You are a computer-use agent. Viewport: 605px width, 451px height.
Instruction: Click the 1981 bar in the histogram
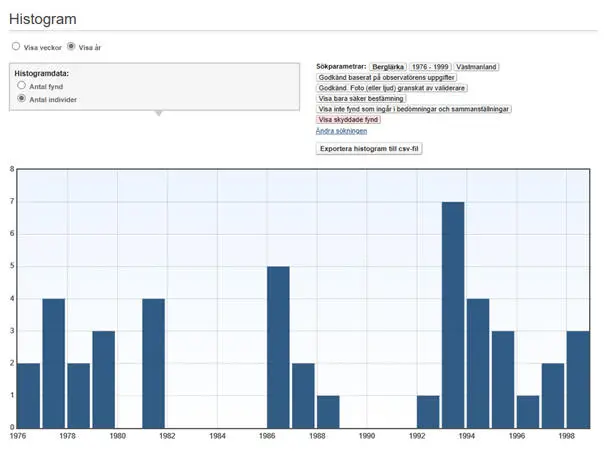point(153,363)
